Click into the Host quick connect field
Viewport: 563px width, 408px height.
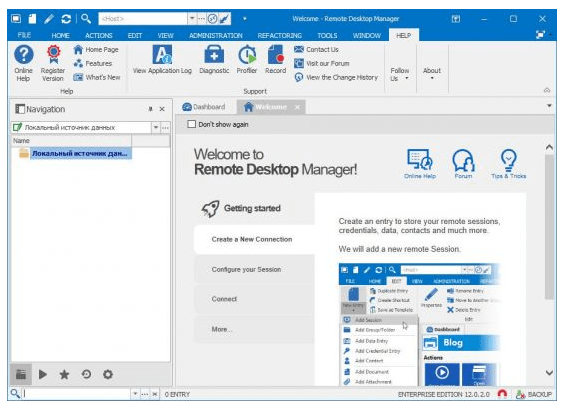(x=143, y=18)
